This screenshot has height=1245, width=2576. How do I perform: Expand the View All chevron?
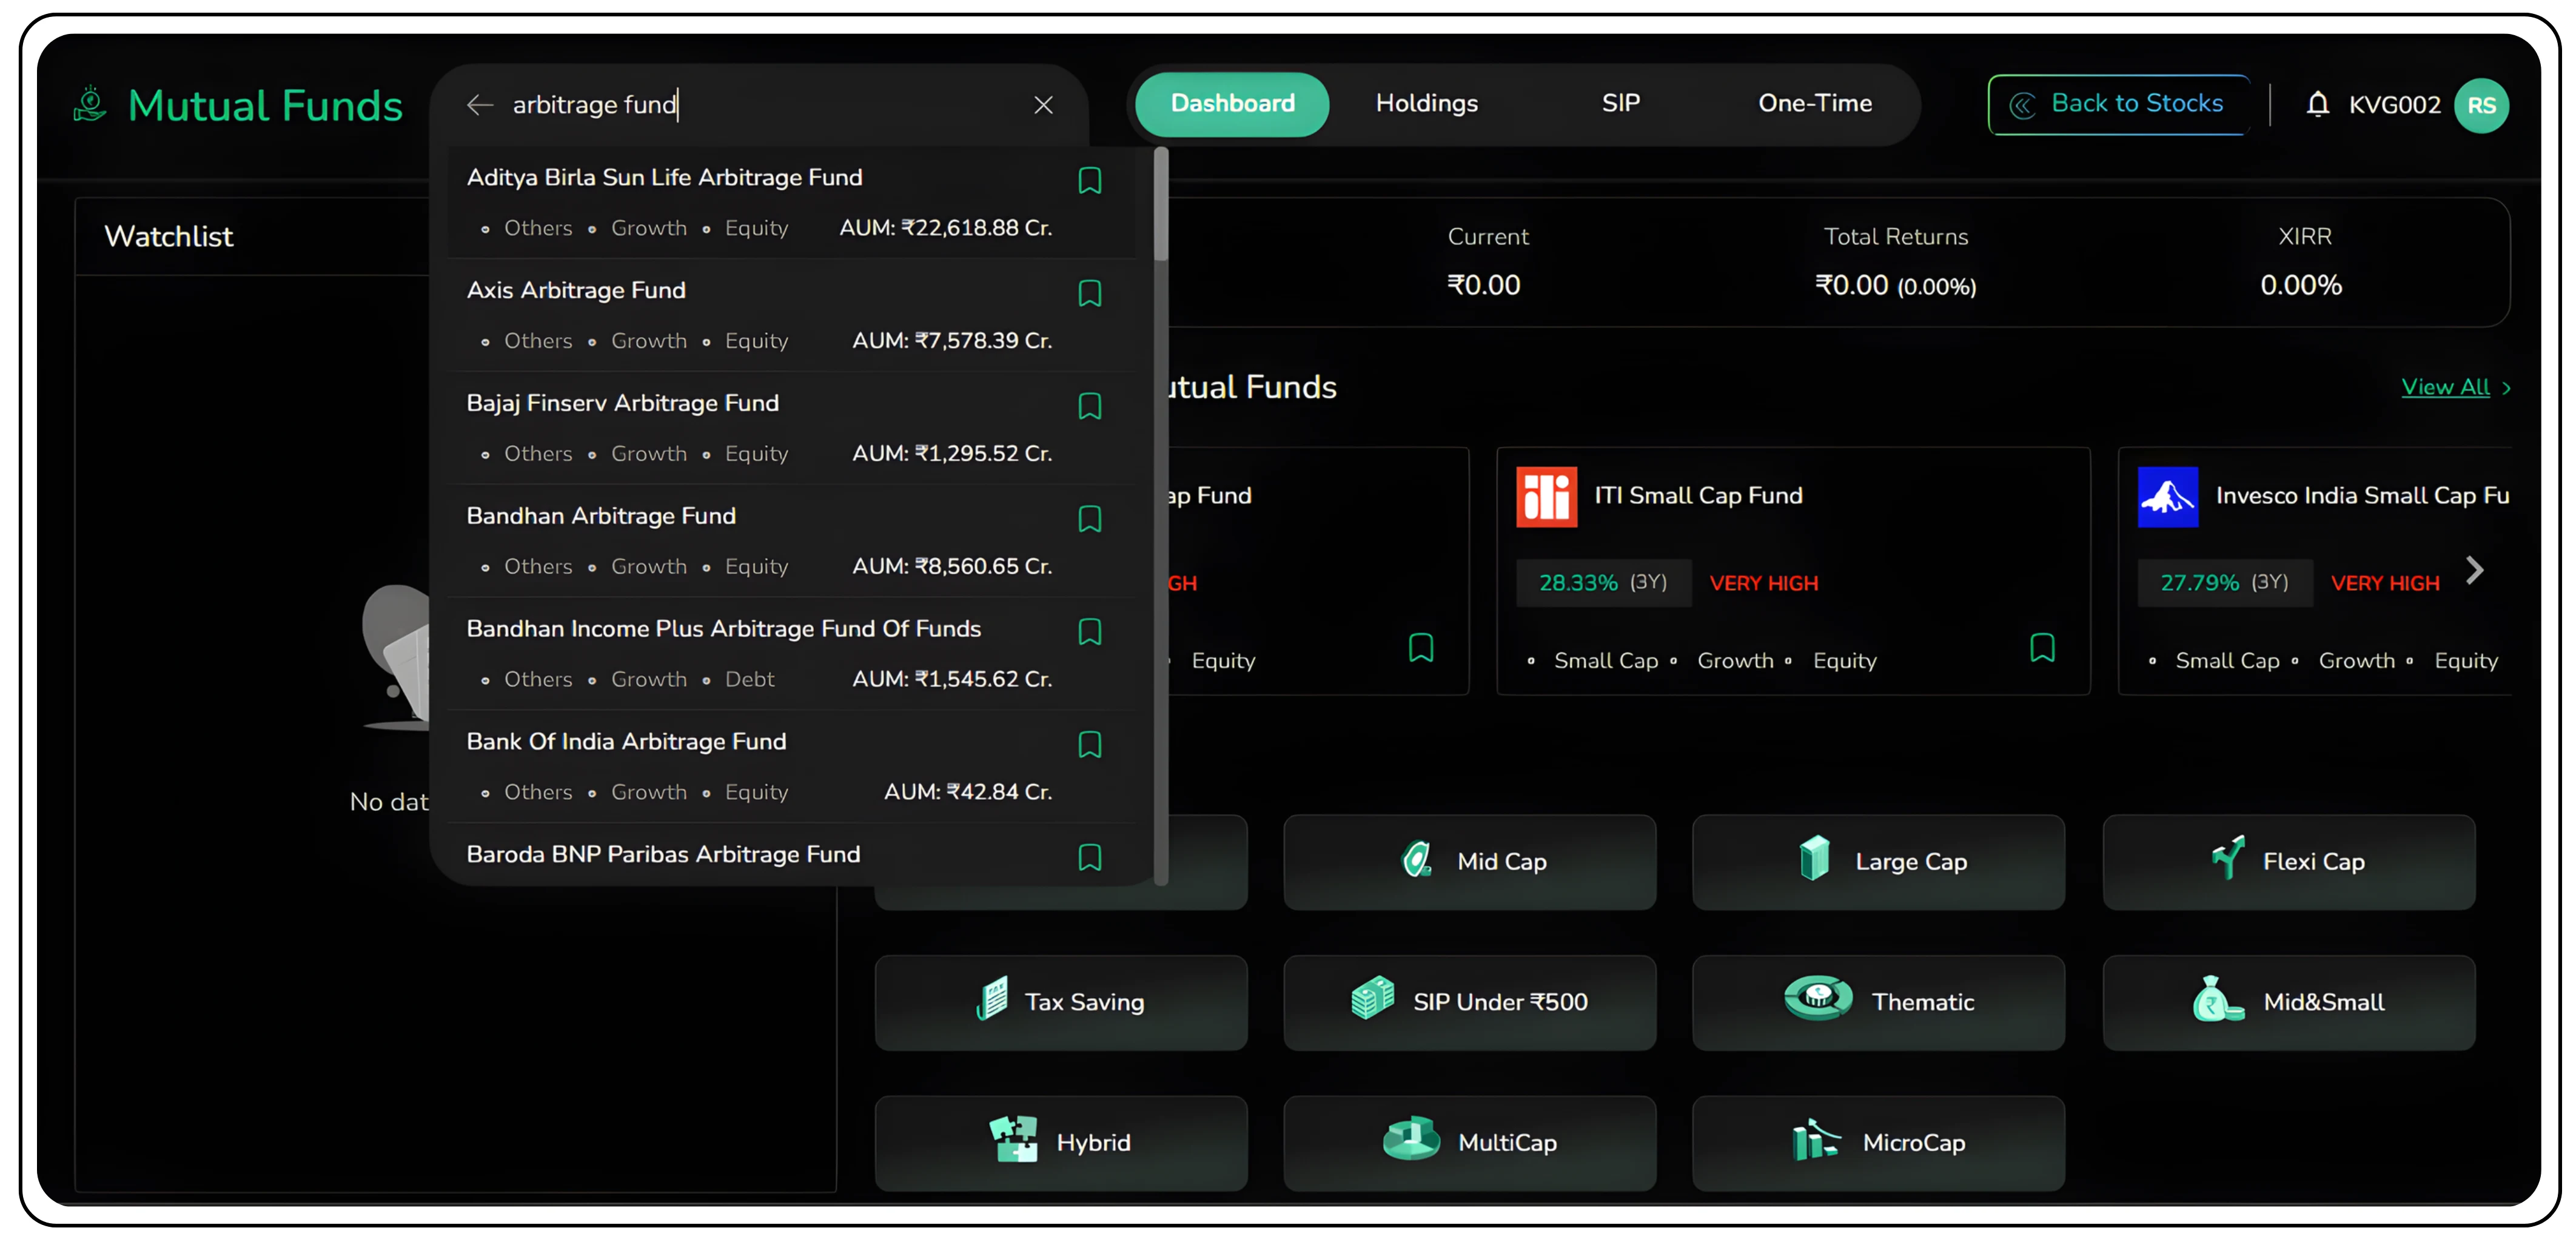pos(2506,389)
